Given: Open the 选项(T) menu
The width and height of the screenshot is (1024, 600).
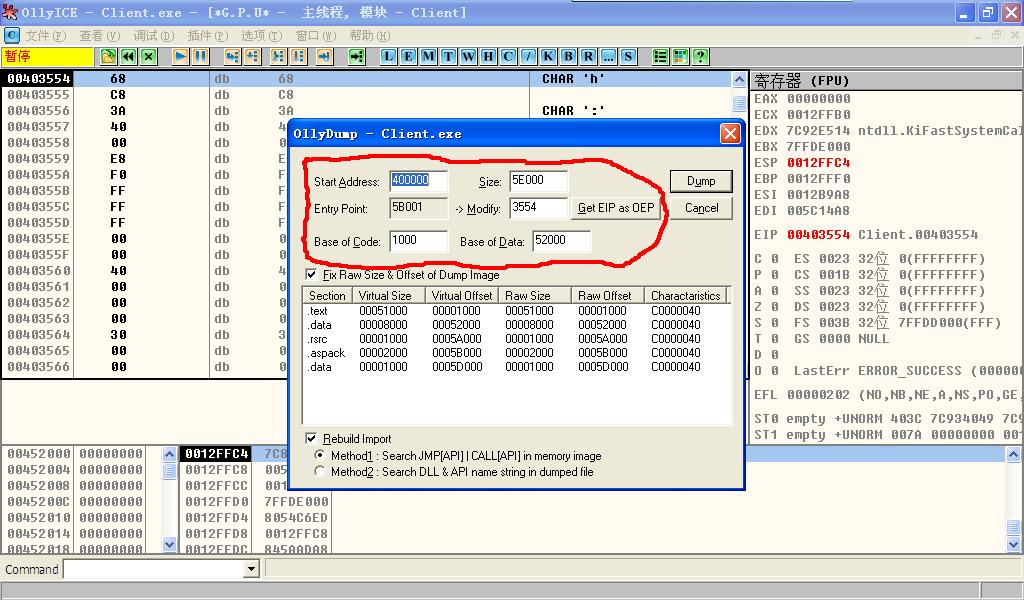Looking at the screenshot, I should tap(261, 35).
